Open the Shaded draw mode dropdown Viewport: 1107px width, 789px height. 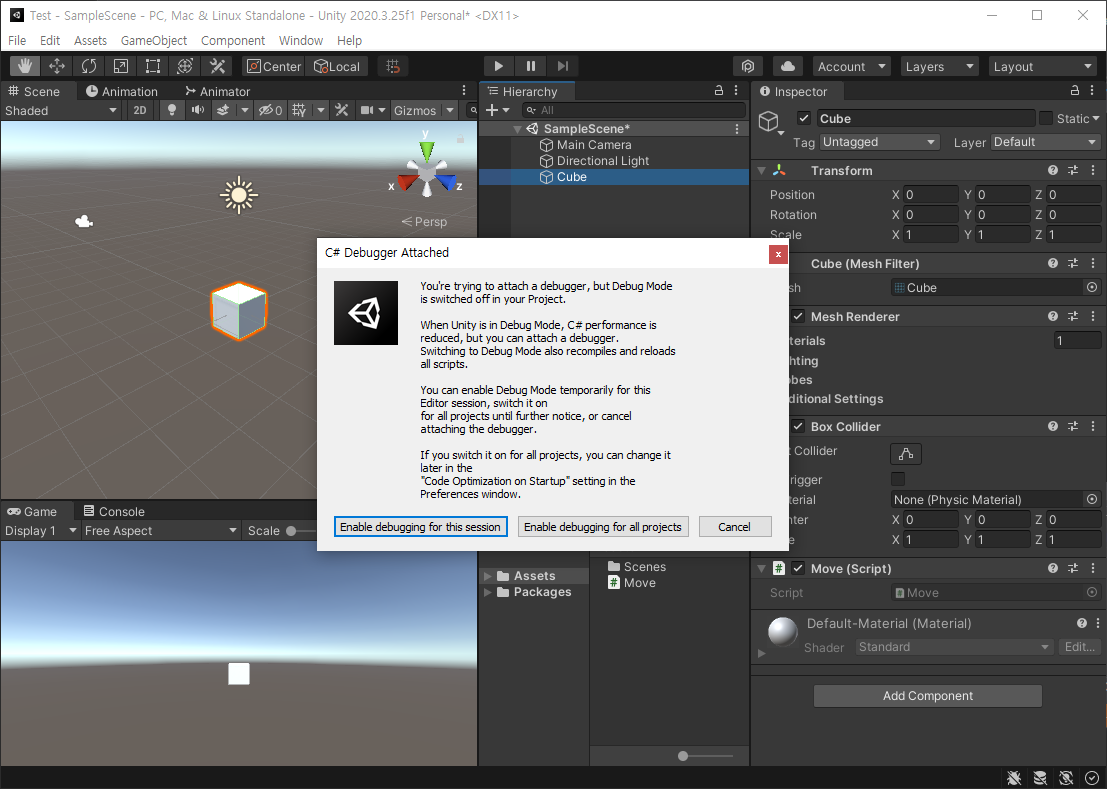tap(61, 110)
